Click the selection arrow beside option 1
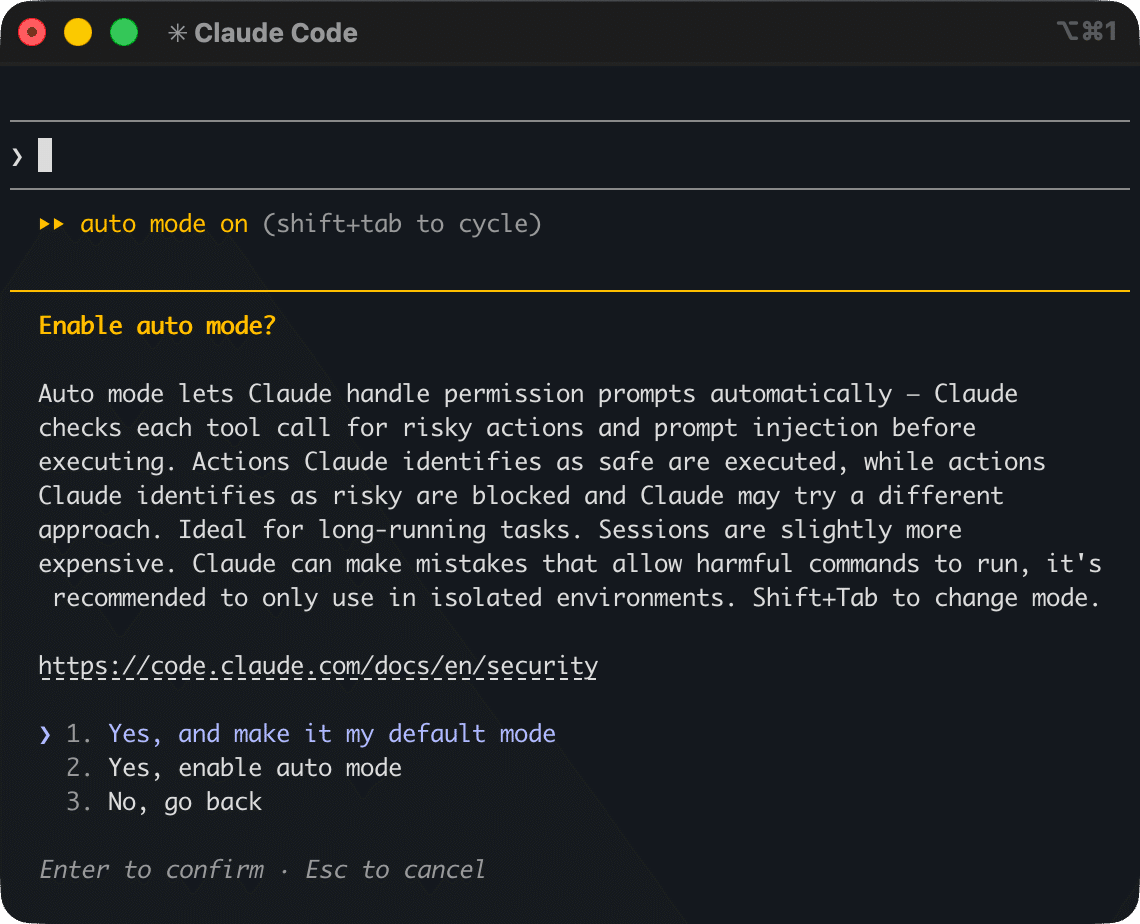Screen dimensions: 1140x924 (45, 734)
